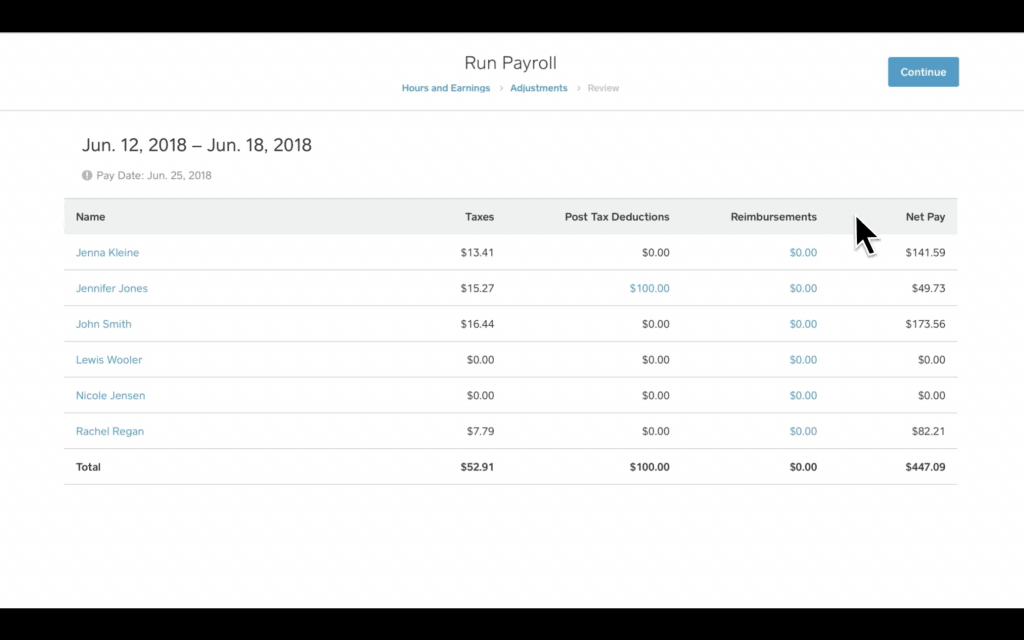Click the Name column header
Screen dimensions: 1024x640
(90, 216)
